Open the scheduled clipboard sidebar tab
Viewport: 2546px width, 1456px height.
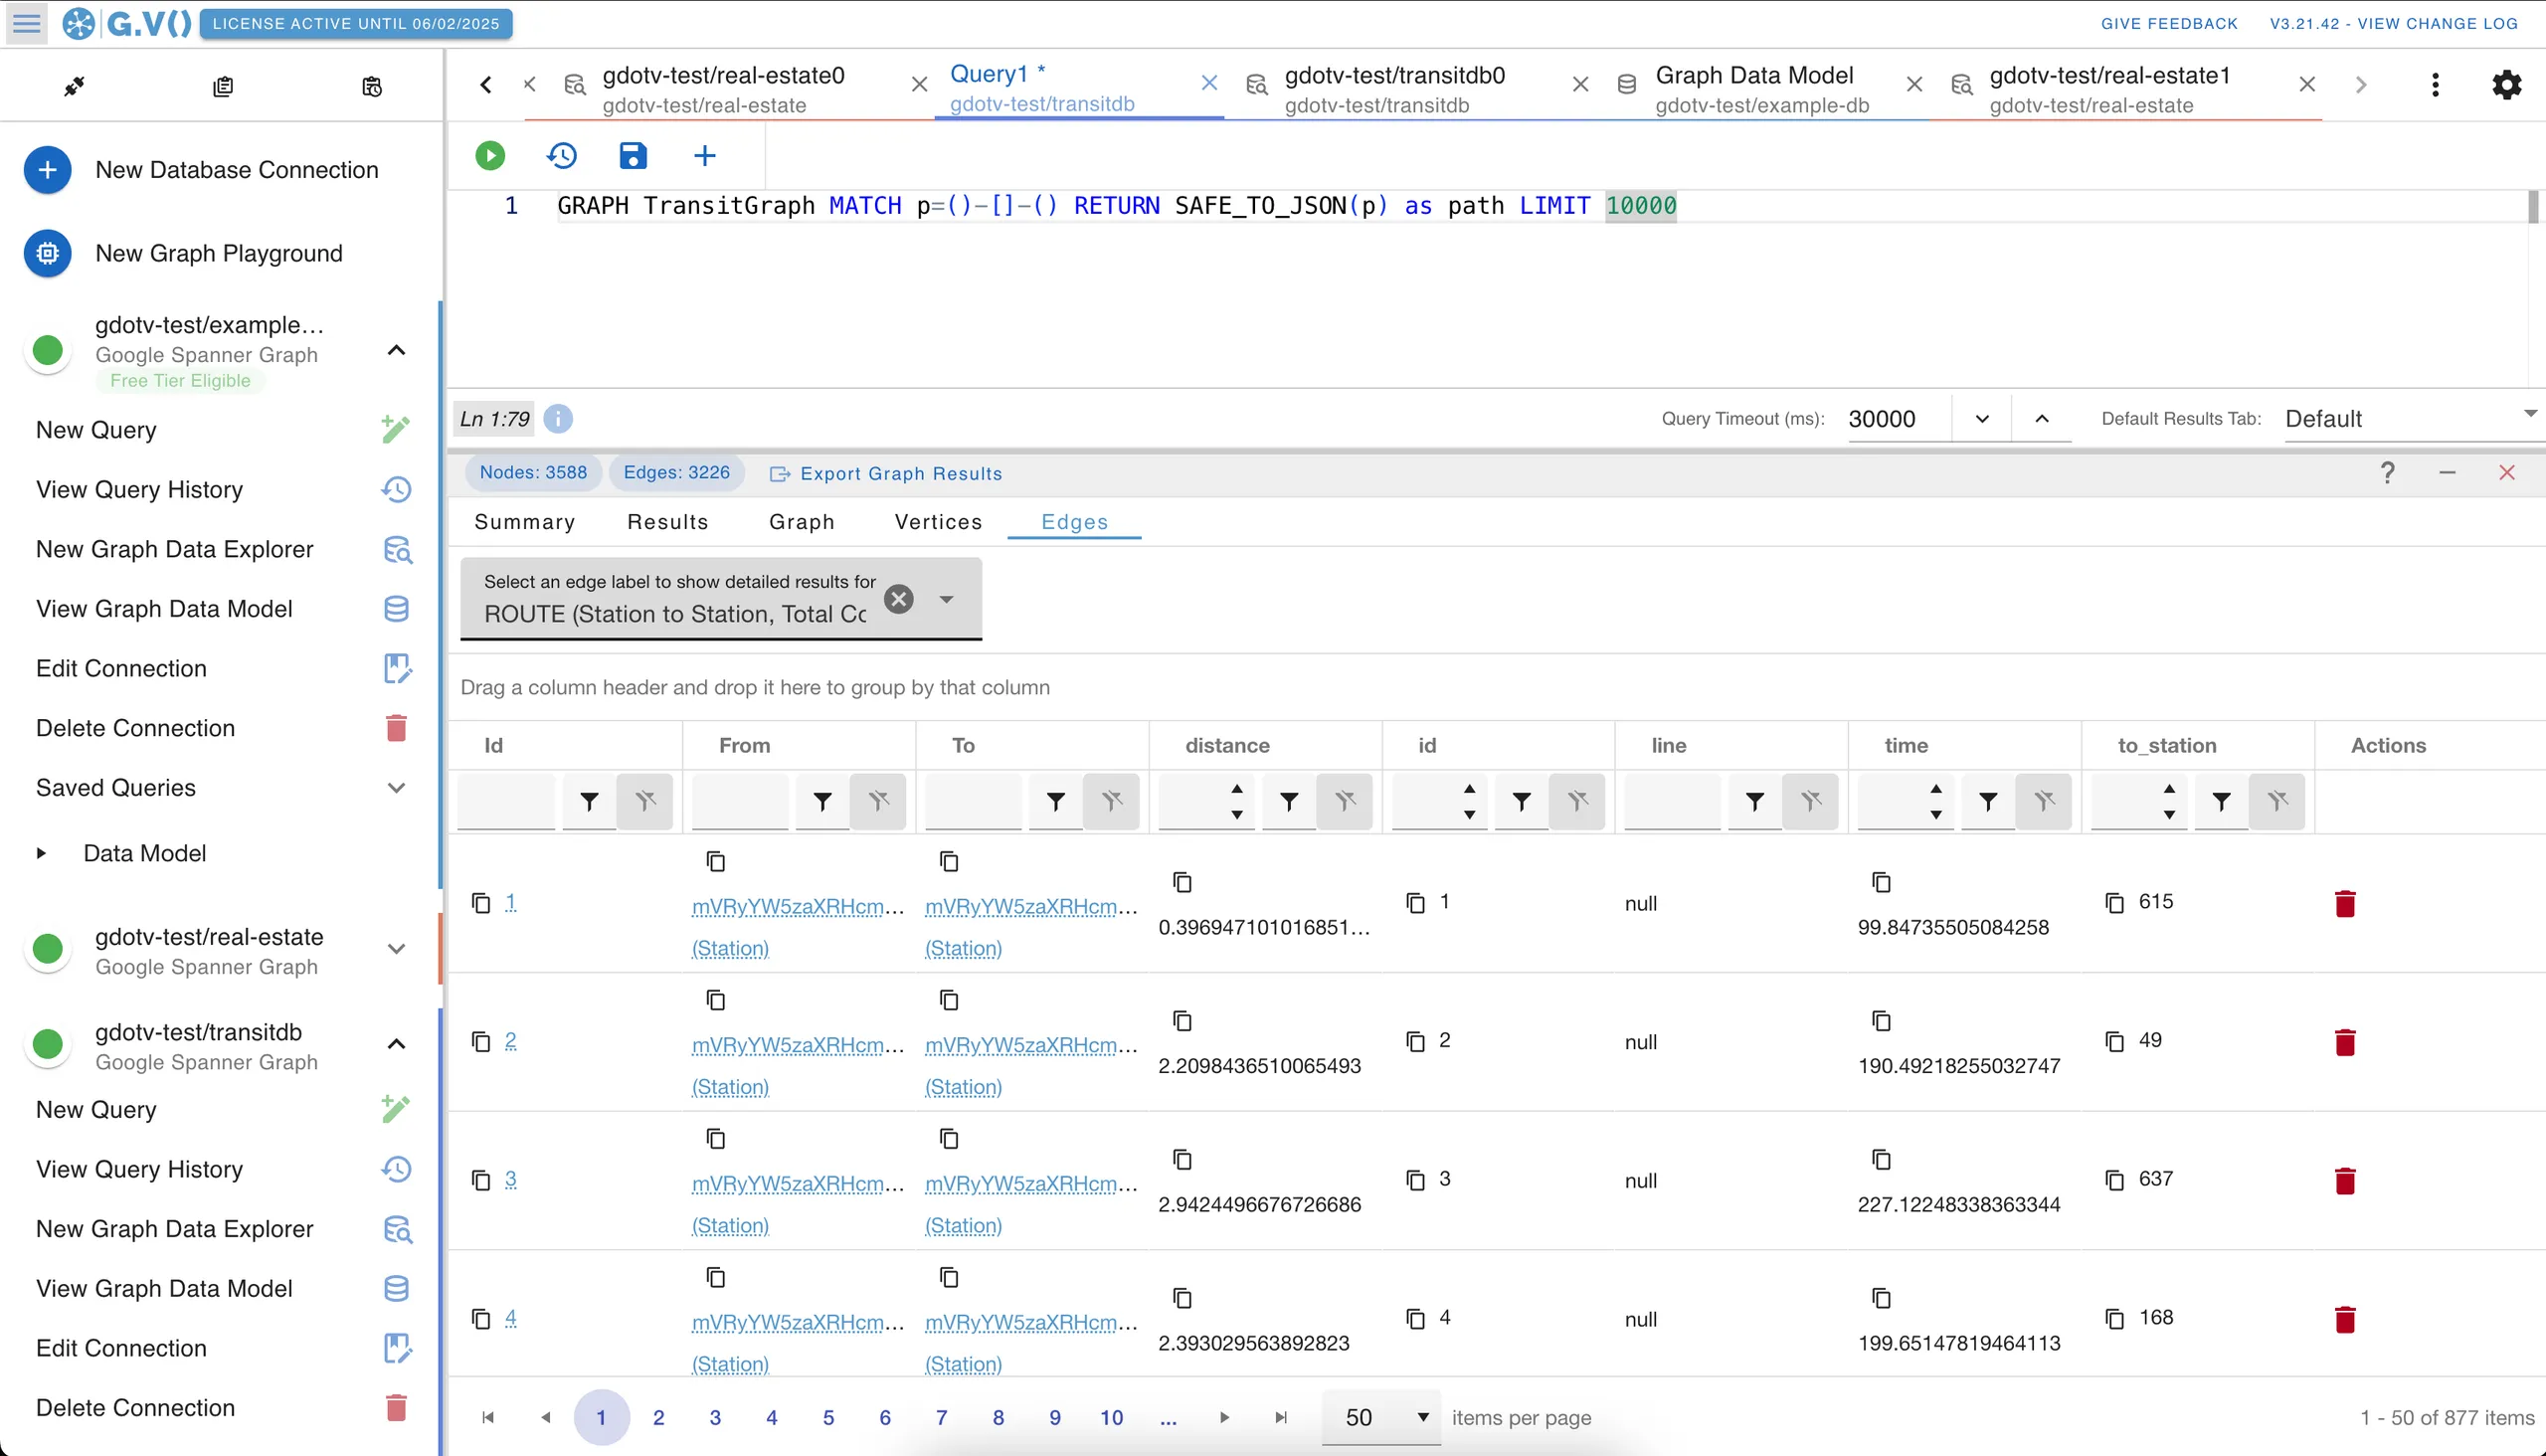tap(372, 87)
